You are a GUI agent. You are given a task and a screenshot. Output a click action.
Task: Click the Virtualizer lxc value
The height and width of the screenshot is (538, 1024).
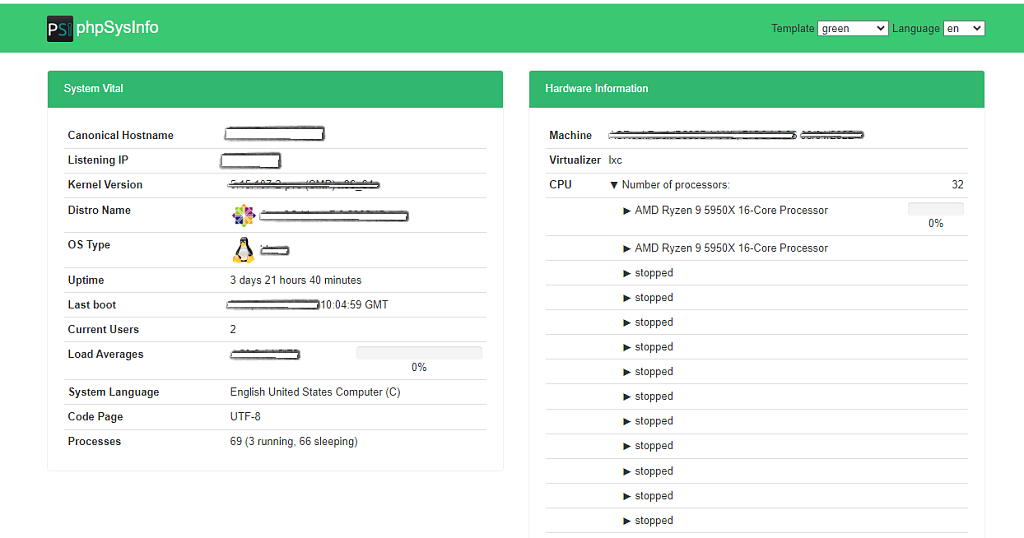[x=615, y=160]
